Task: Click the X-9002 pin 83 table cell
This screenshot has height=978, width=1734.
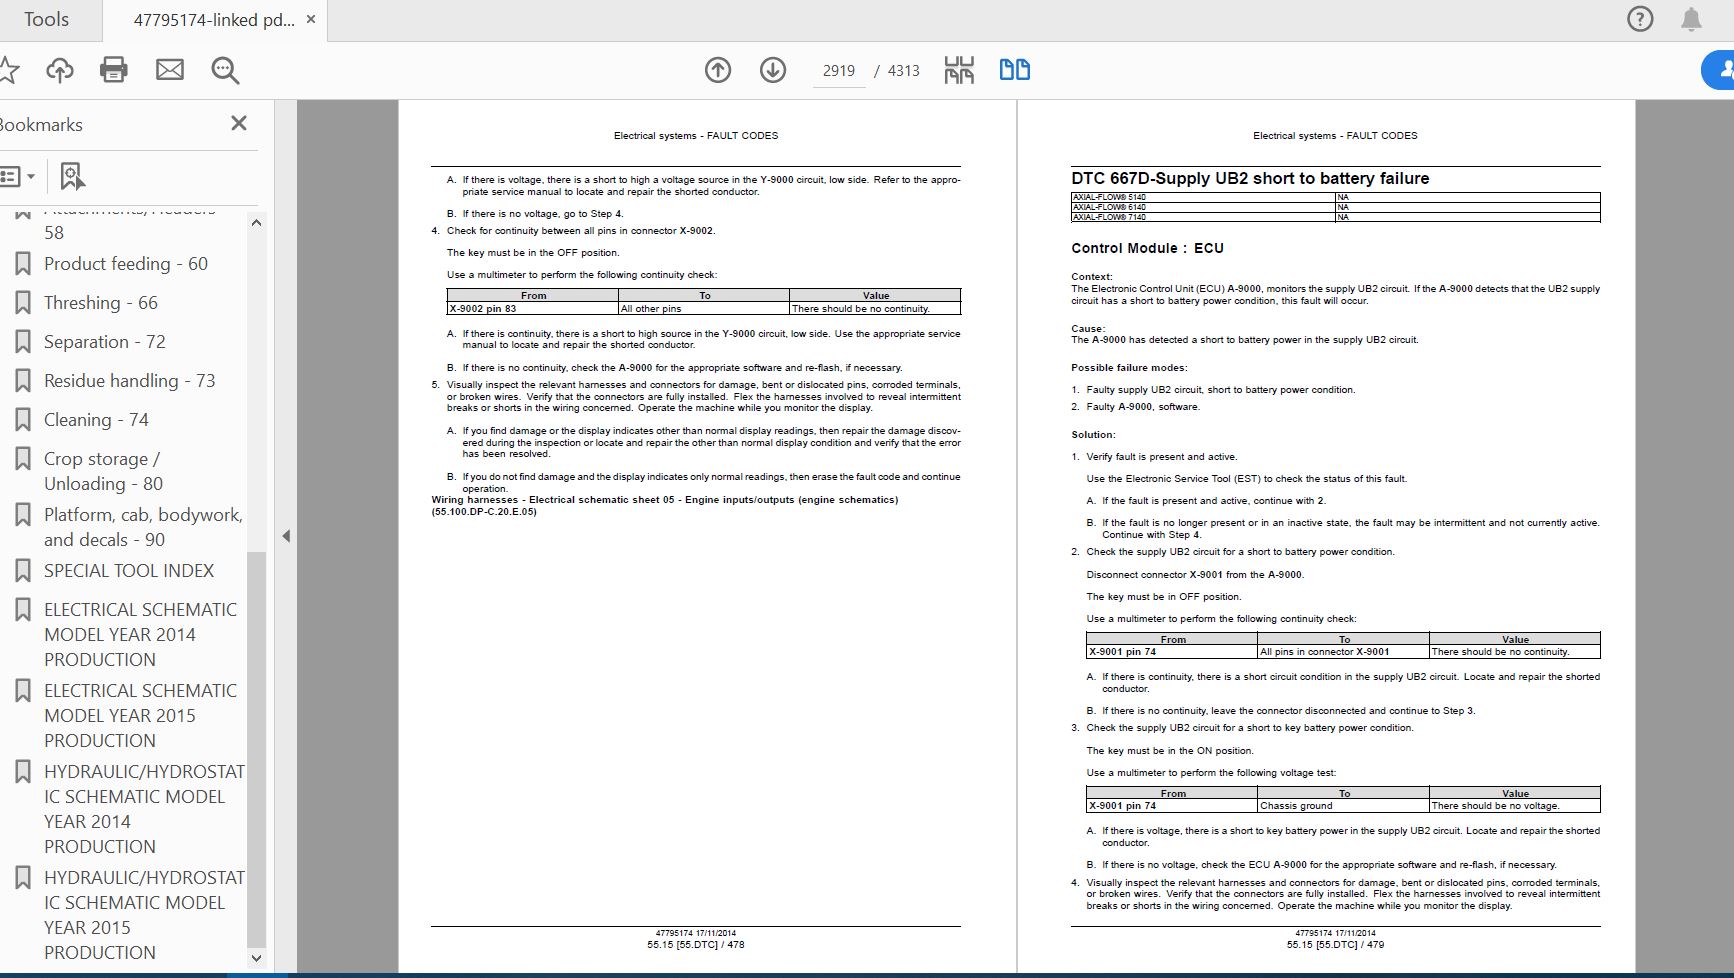Action: [532, 309]
